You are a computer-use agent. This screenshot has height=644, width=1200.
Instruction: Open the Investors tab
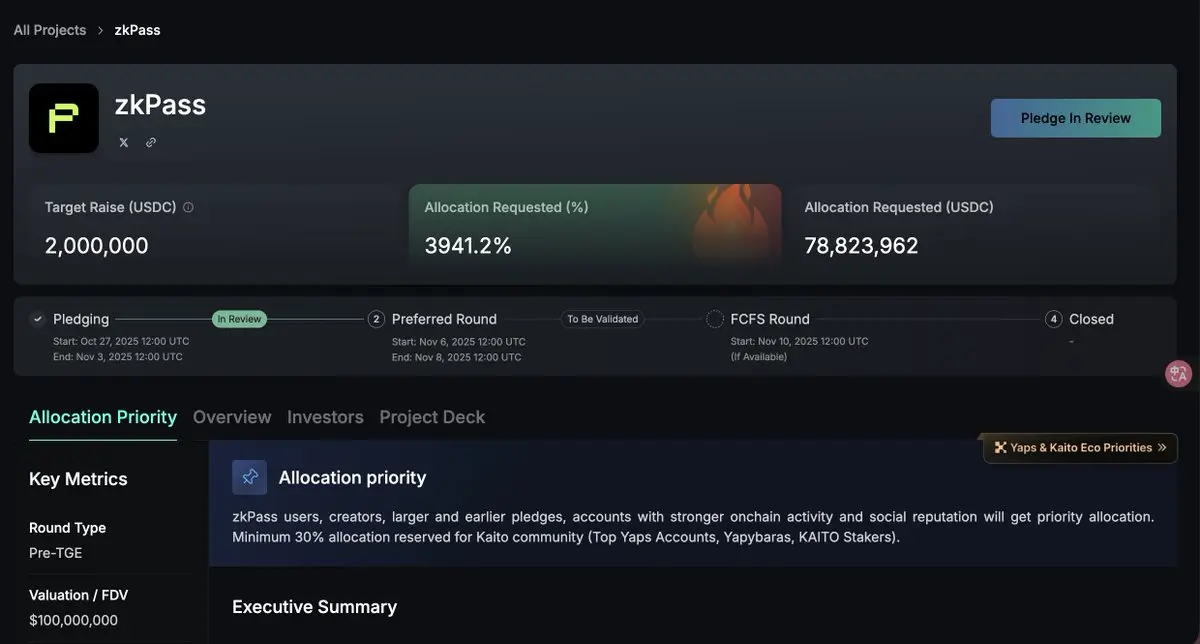pyautogui.click(x=325, y=417)
